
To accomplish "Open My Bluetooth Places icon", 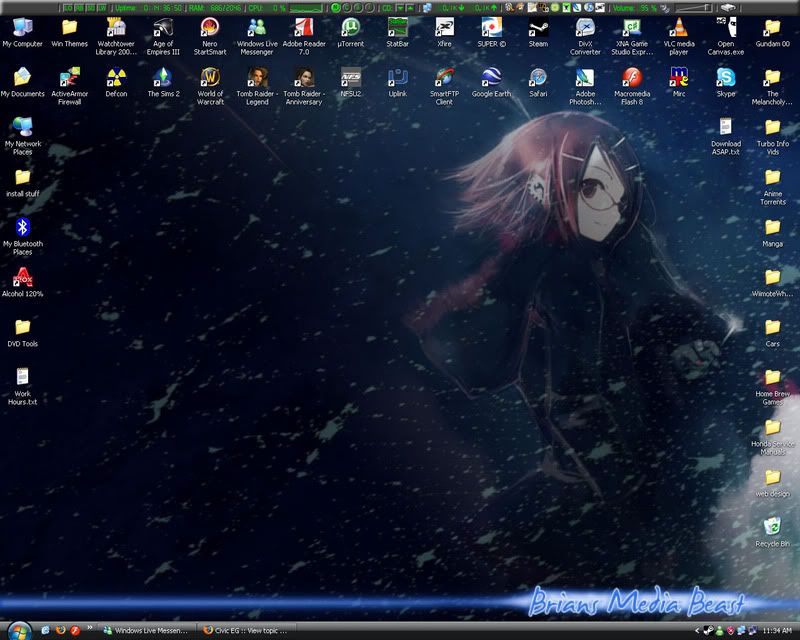I will 22,236.
